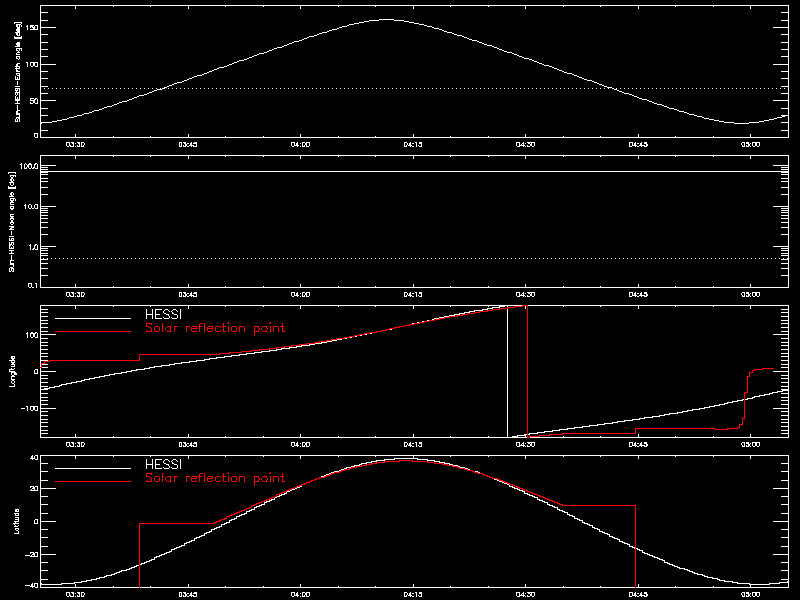Click 04:00 tick under Sun-HESSI-Noon plot
The image size is (800, 600).
300,294
